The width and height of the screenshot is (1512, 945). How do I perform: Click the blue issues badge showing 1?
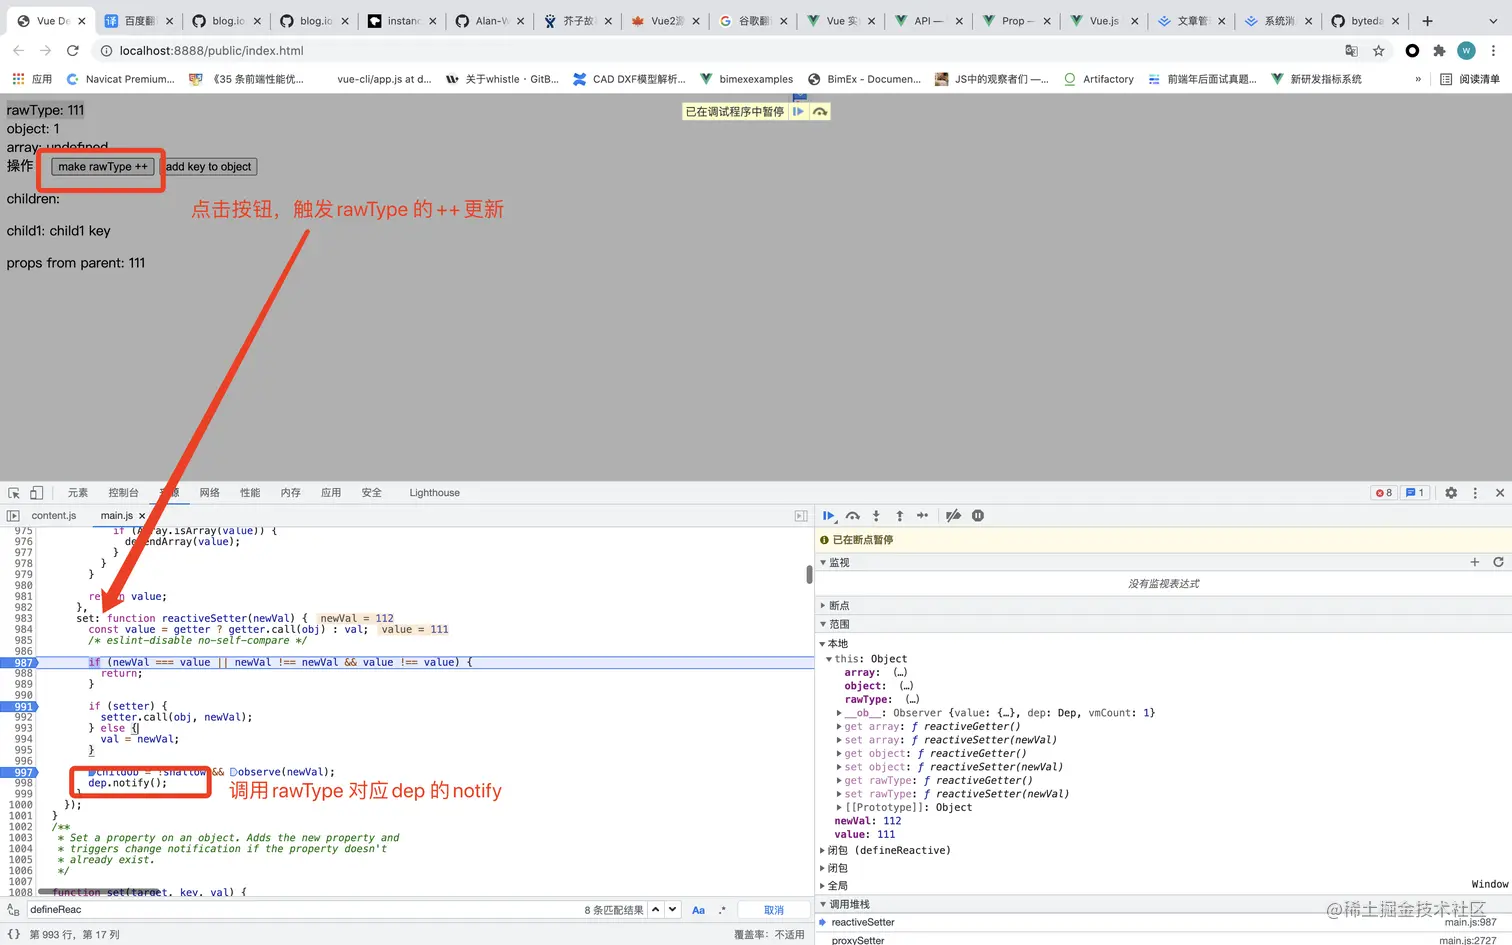click(1415, 493)
